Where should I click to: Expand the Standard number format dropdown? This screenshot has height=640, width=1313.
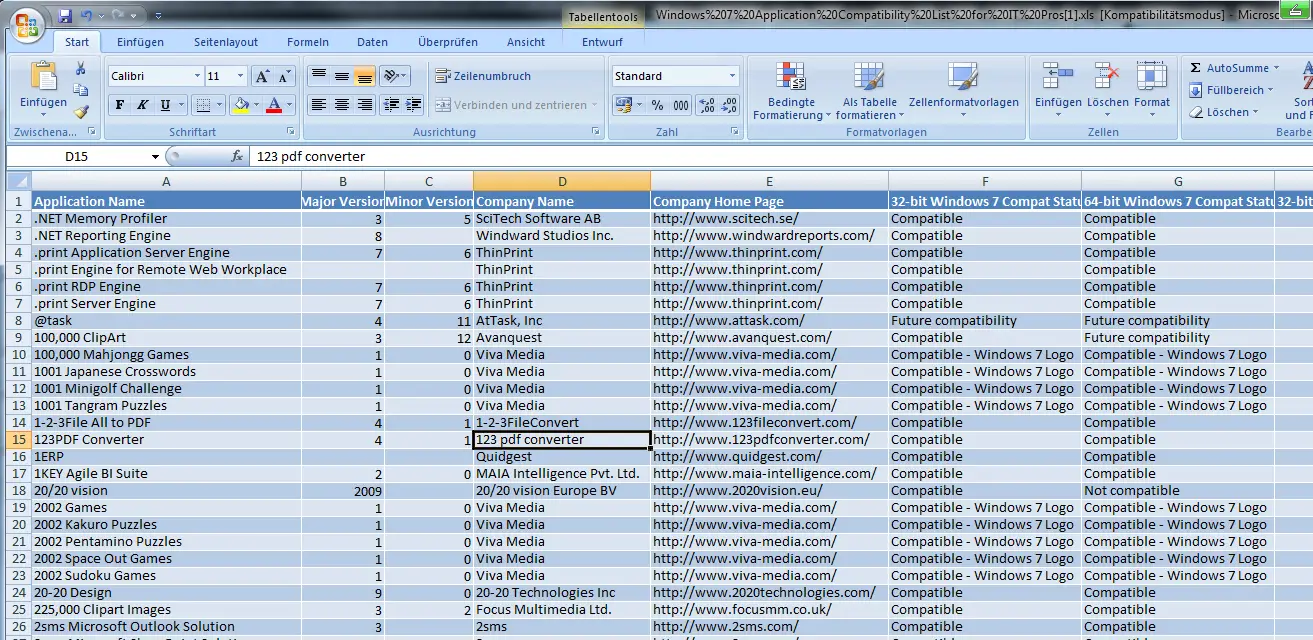pyautogui.click(x=732, y=76)
